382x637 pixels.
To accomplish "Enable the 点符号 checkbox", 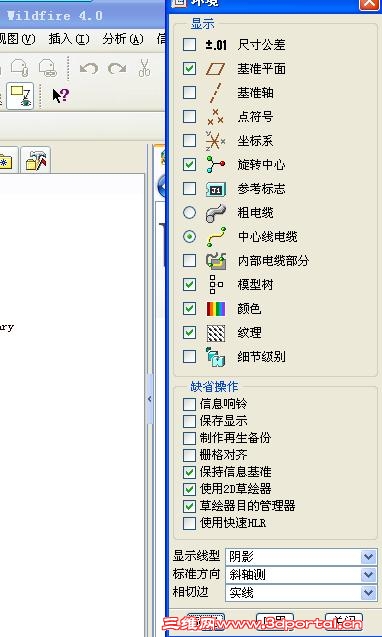I will pos(189,117).
